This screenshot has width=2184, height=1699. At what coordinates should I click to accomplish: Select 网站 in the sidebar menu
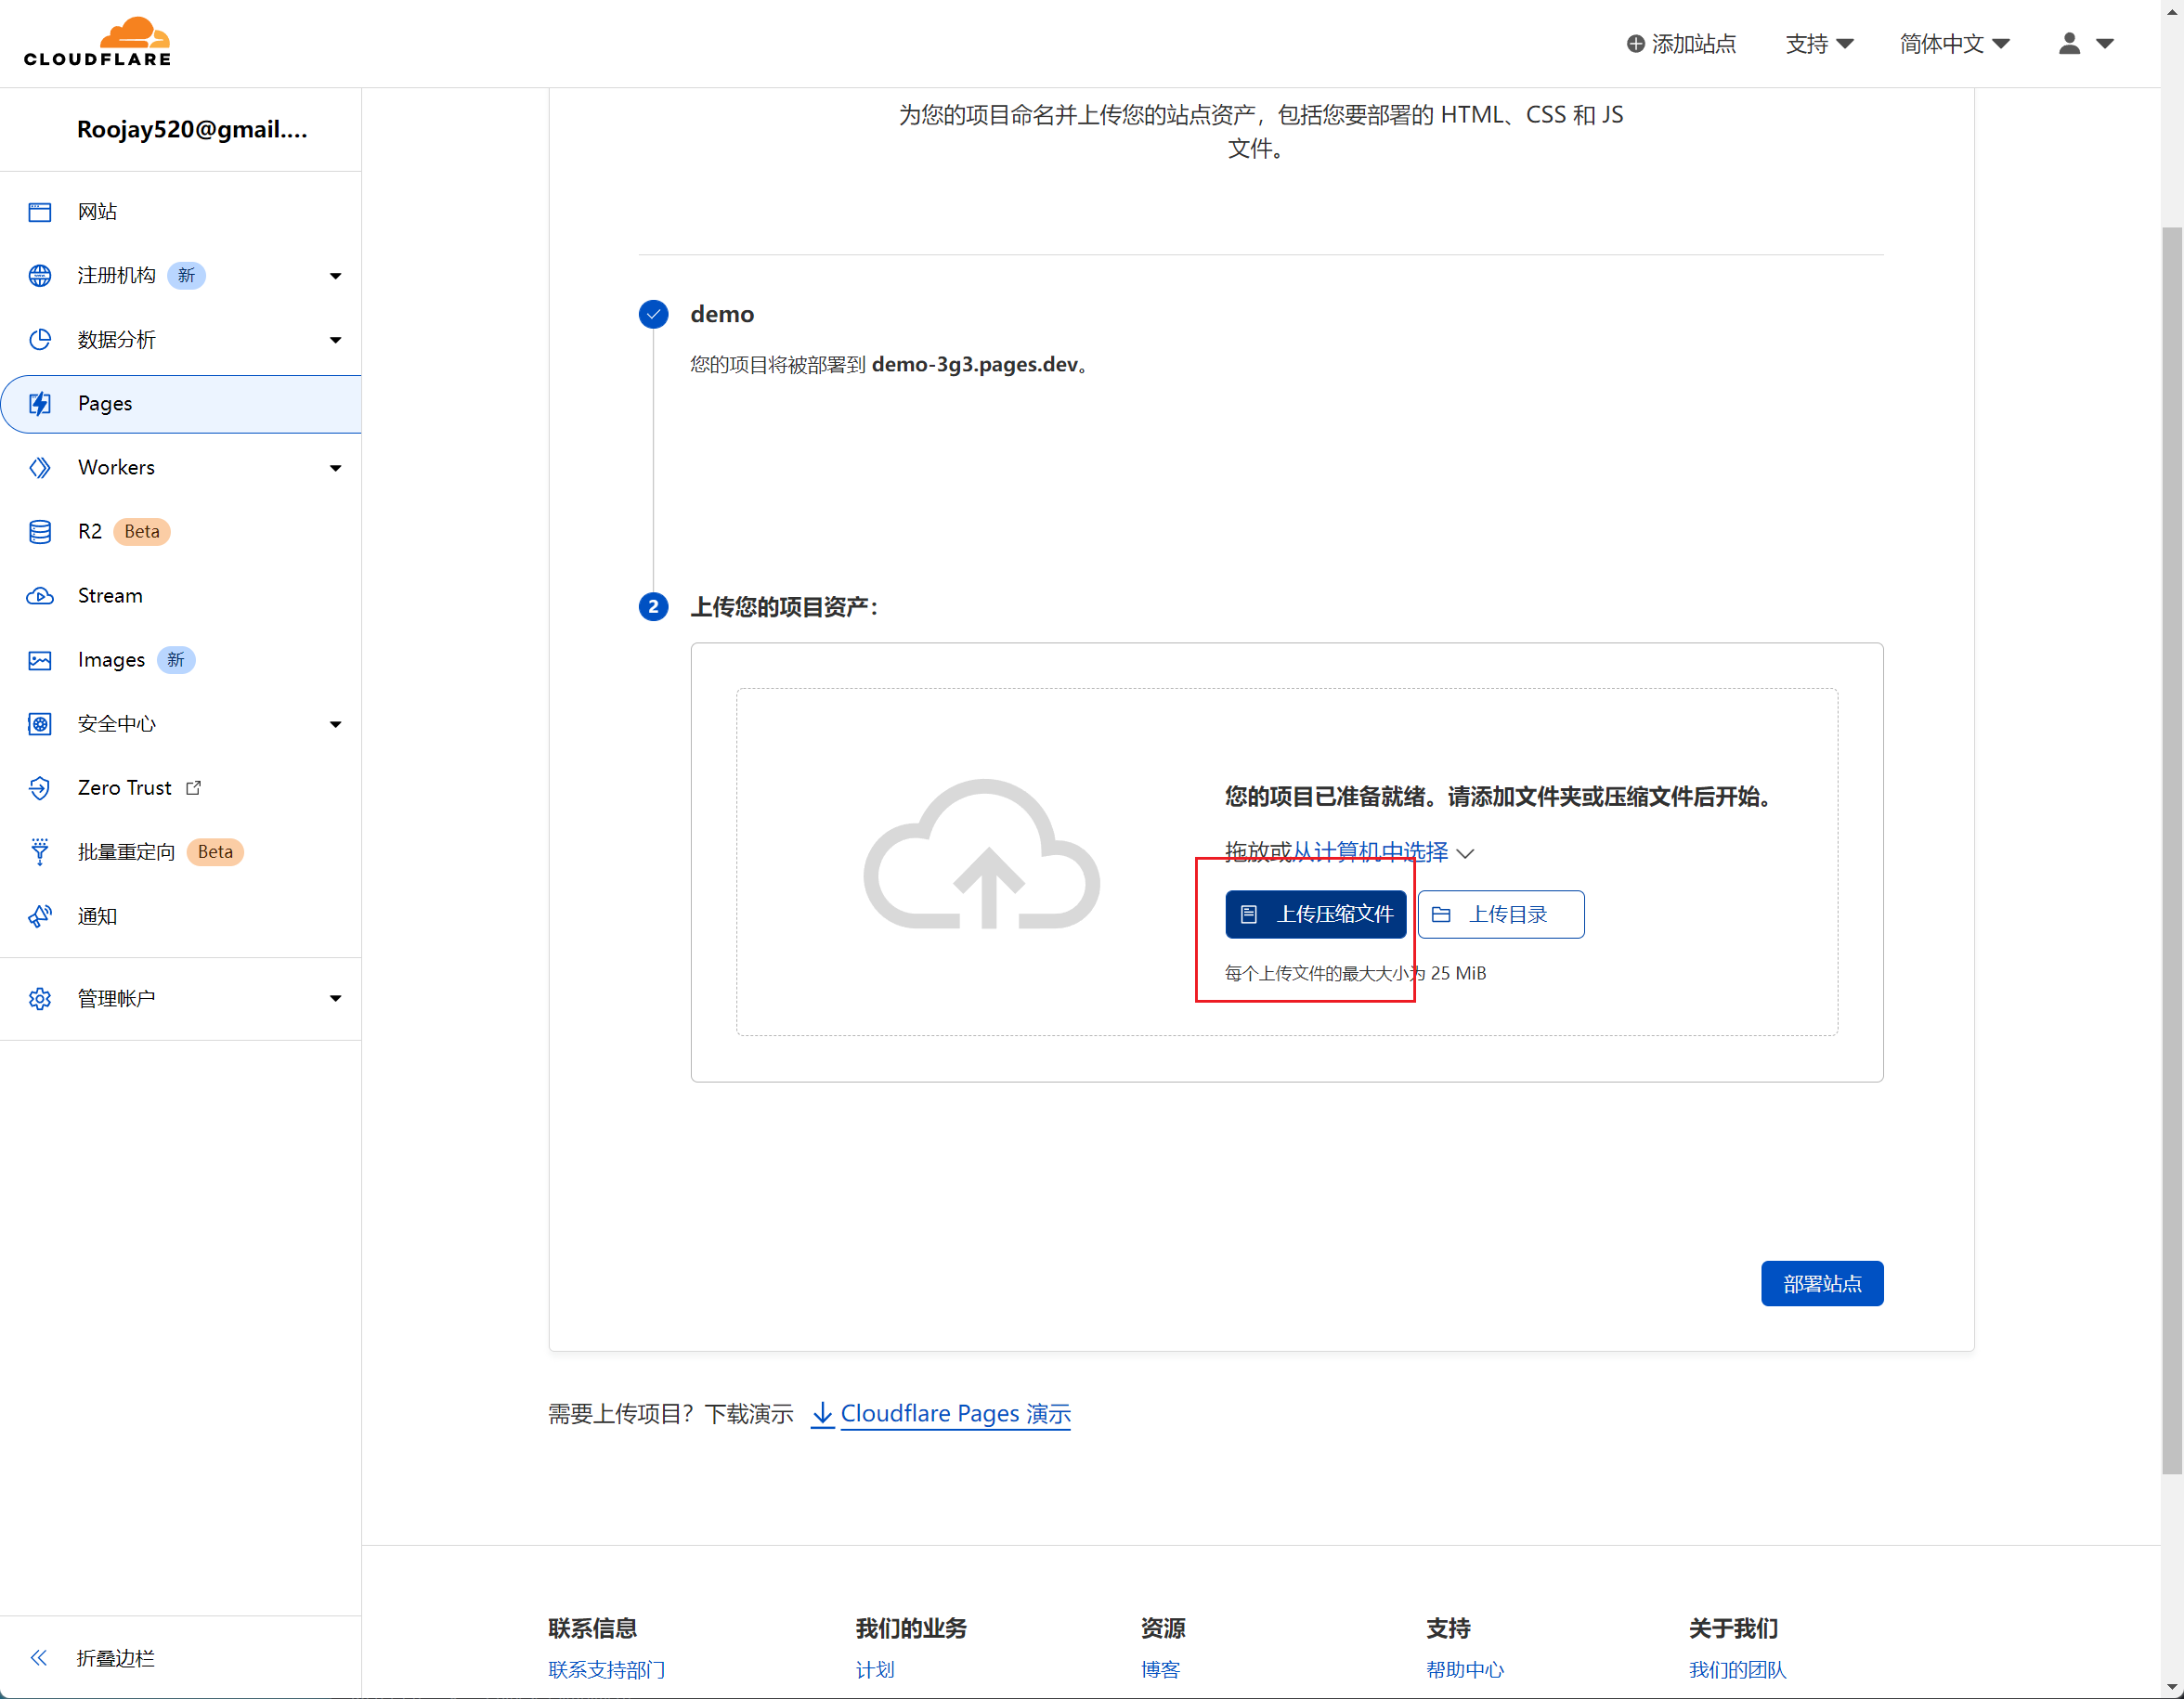97,212
